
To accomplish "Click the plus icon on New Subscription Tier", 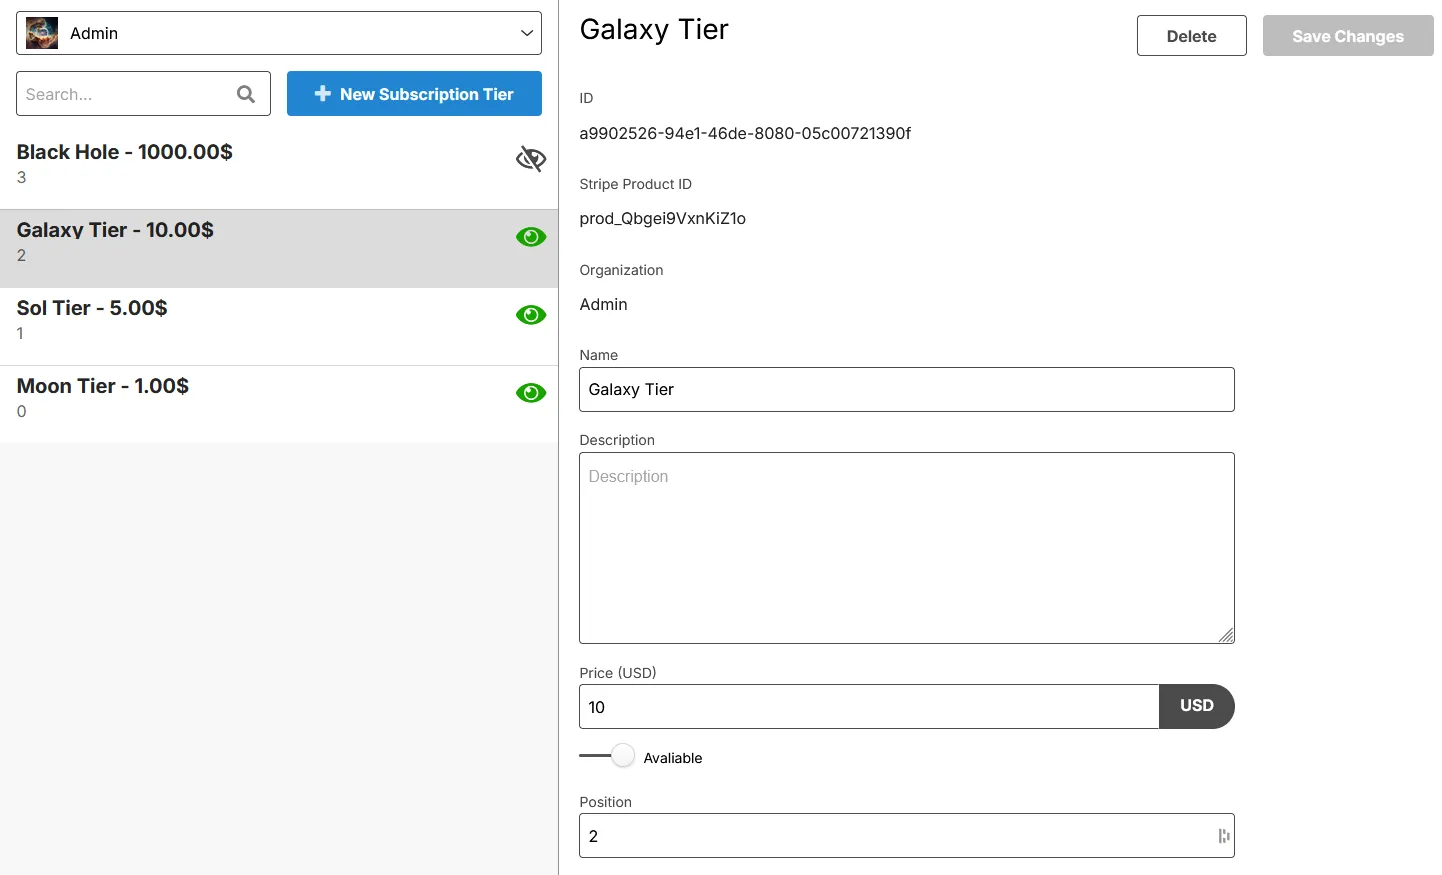I will [x=323, y=93].
